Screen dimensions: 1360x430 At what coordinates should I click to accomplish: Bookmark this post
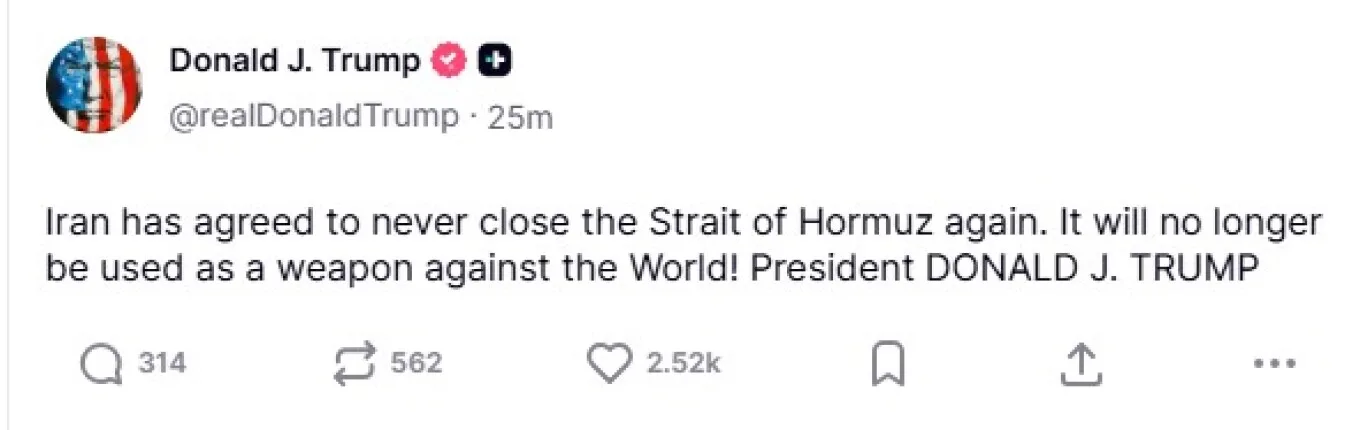[x=888, y=364]
